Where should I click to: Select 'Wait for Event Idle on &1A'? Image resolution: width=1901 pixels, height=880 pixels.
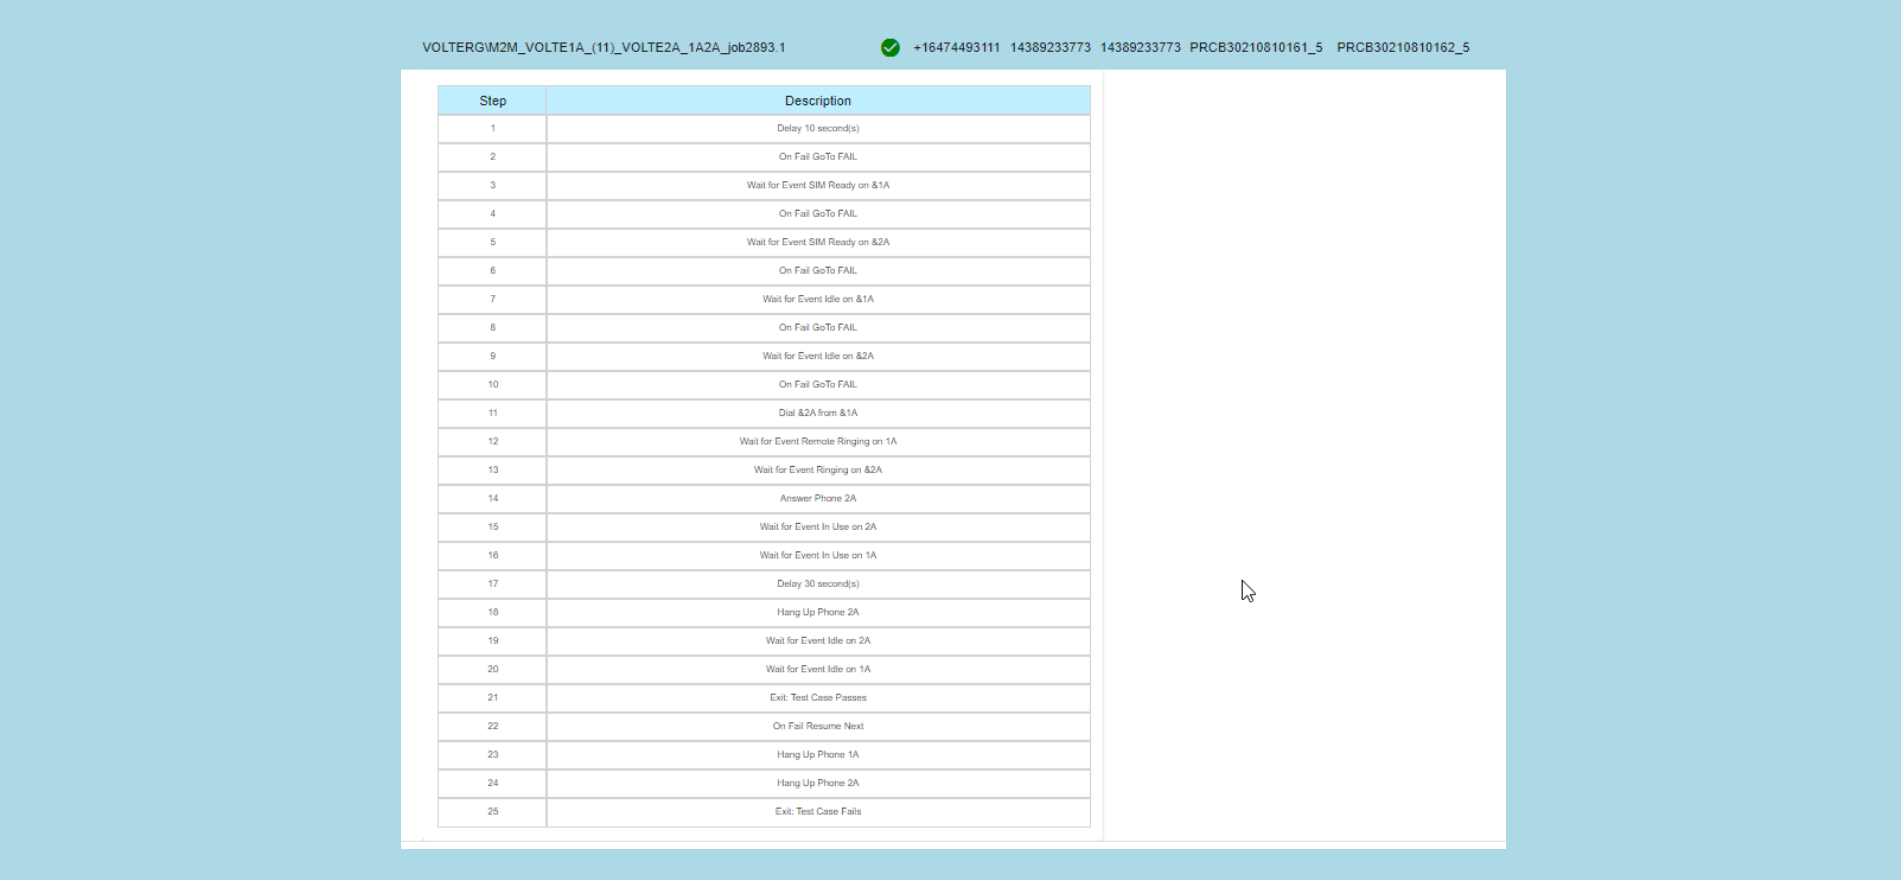click(x=818, y=299)
